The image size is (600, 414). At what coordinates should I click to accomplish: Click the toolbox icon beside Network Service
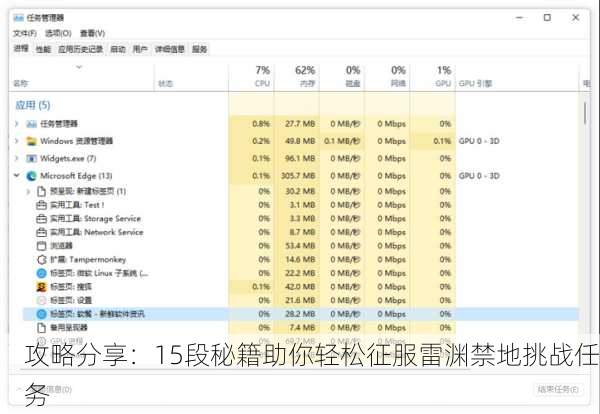pyautogui.click(x=41, y=232)
